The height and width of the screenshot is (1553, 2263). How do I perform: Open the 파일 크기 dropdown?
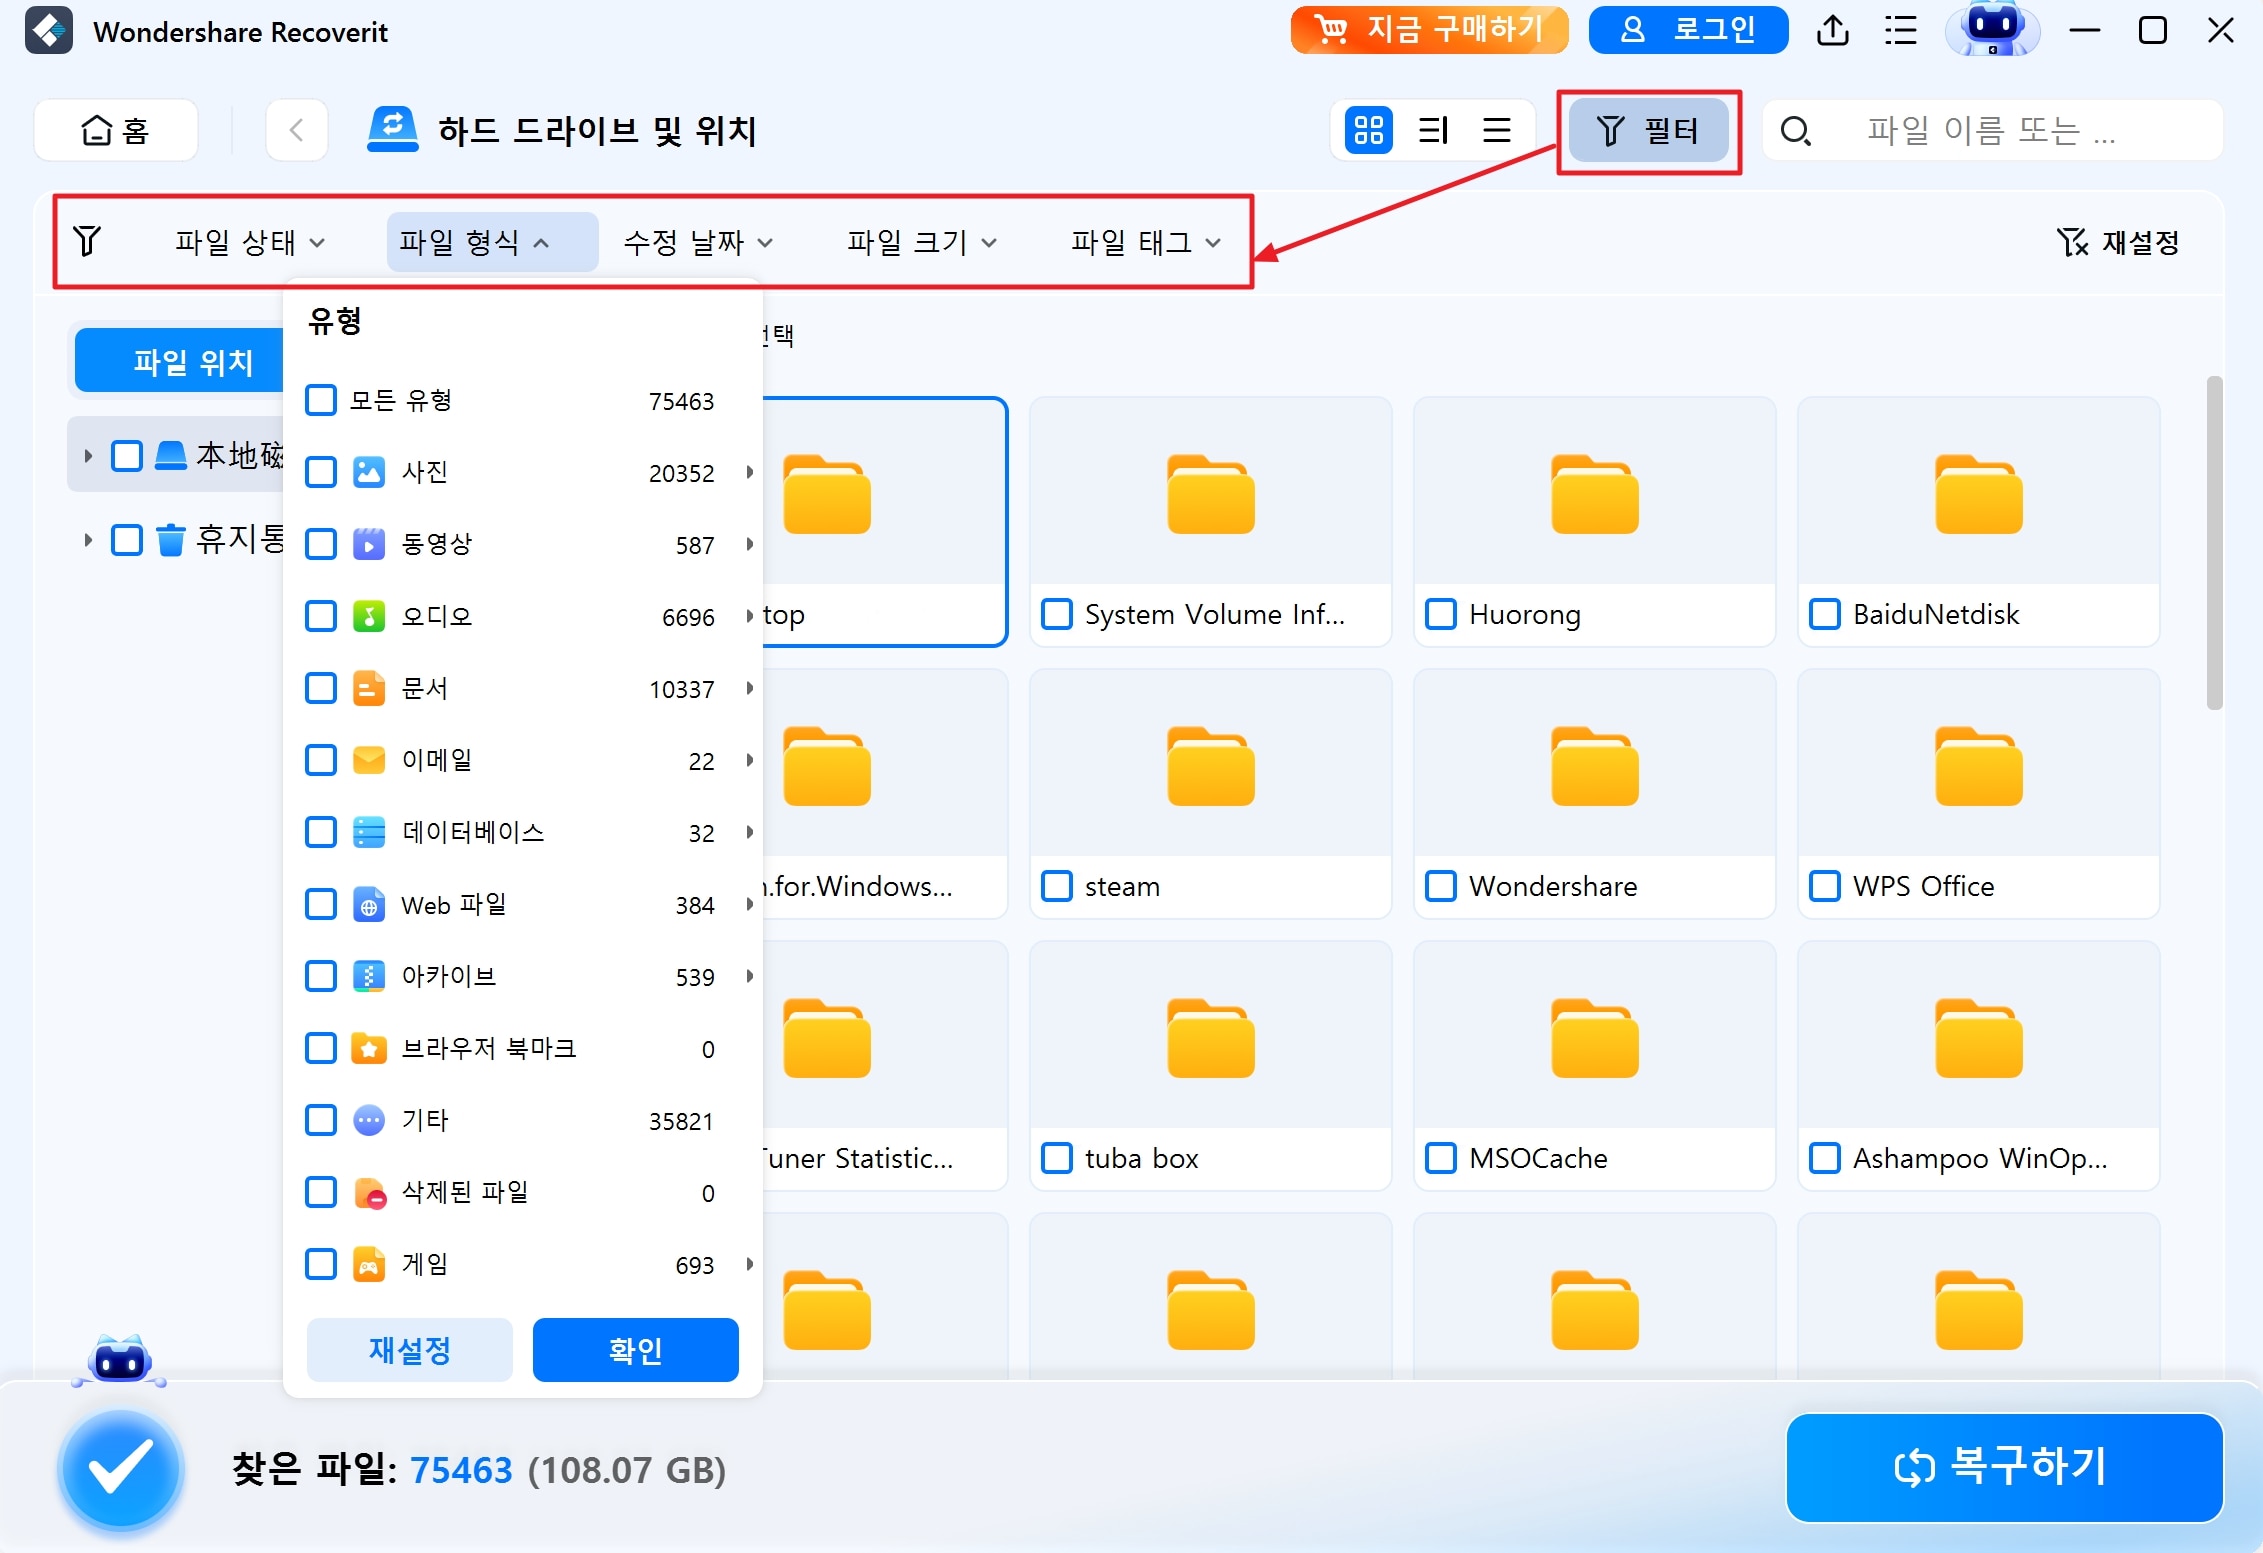coord(922,242)
